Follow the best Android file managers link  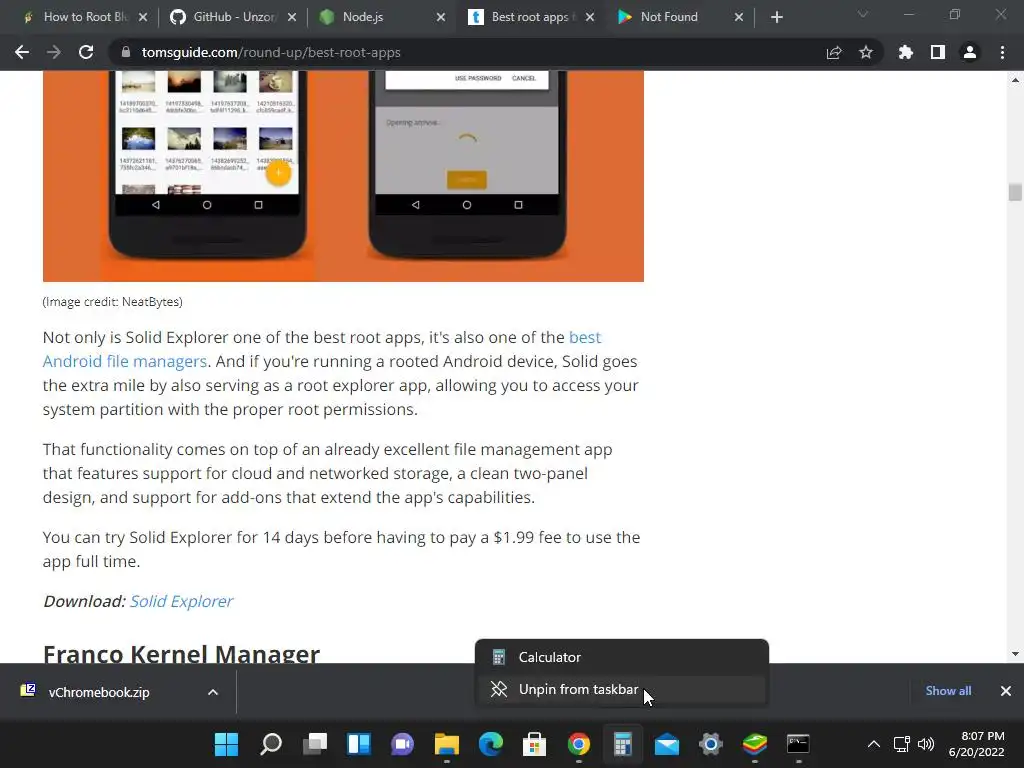321,349
